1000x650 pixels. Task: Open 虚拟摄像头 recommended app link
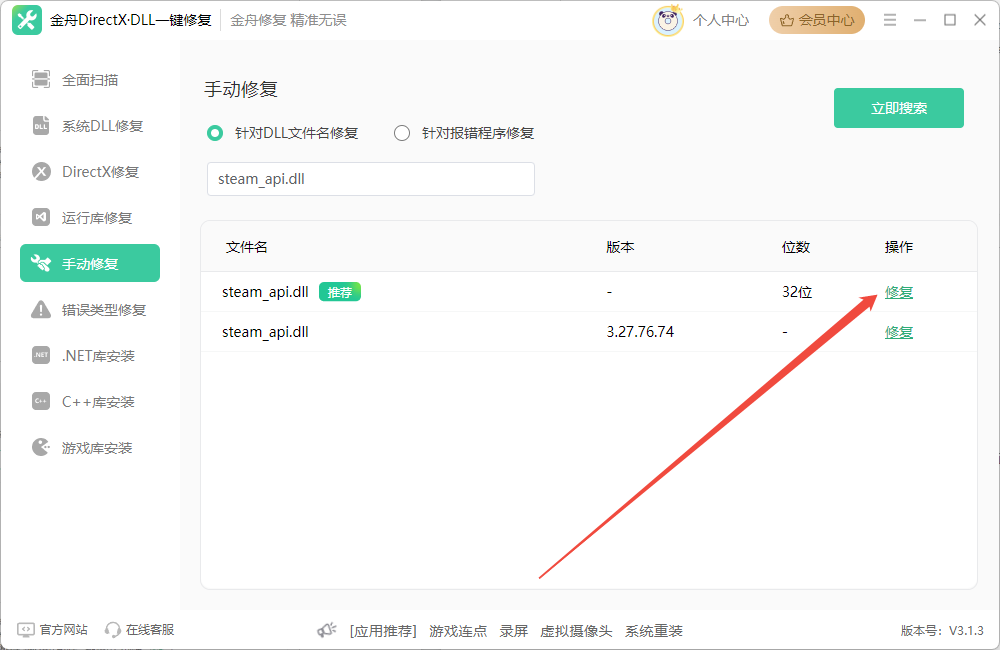(576, 631)
